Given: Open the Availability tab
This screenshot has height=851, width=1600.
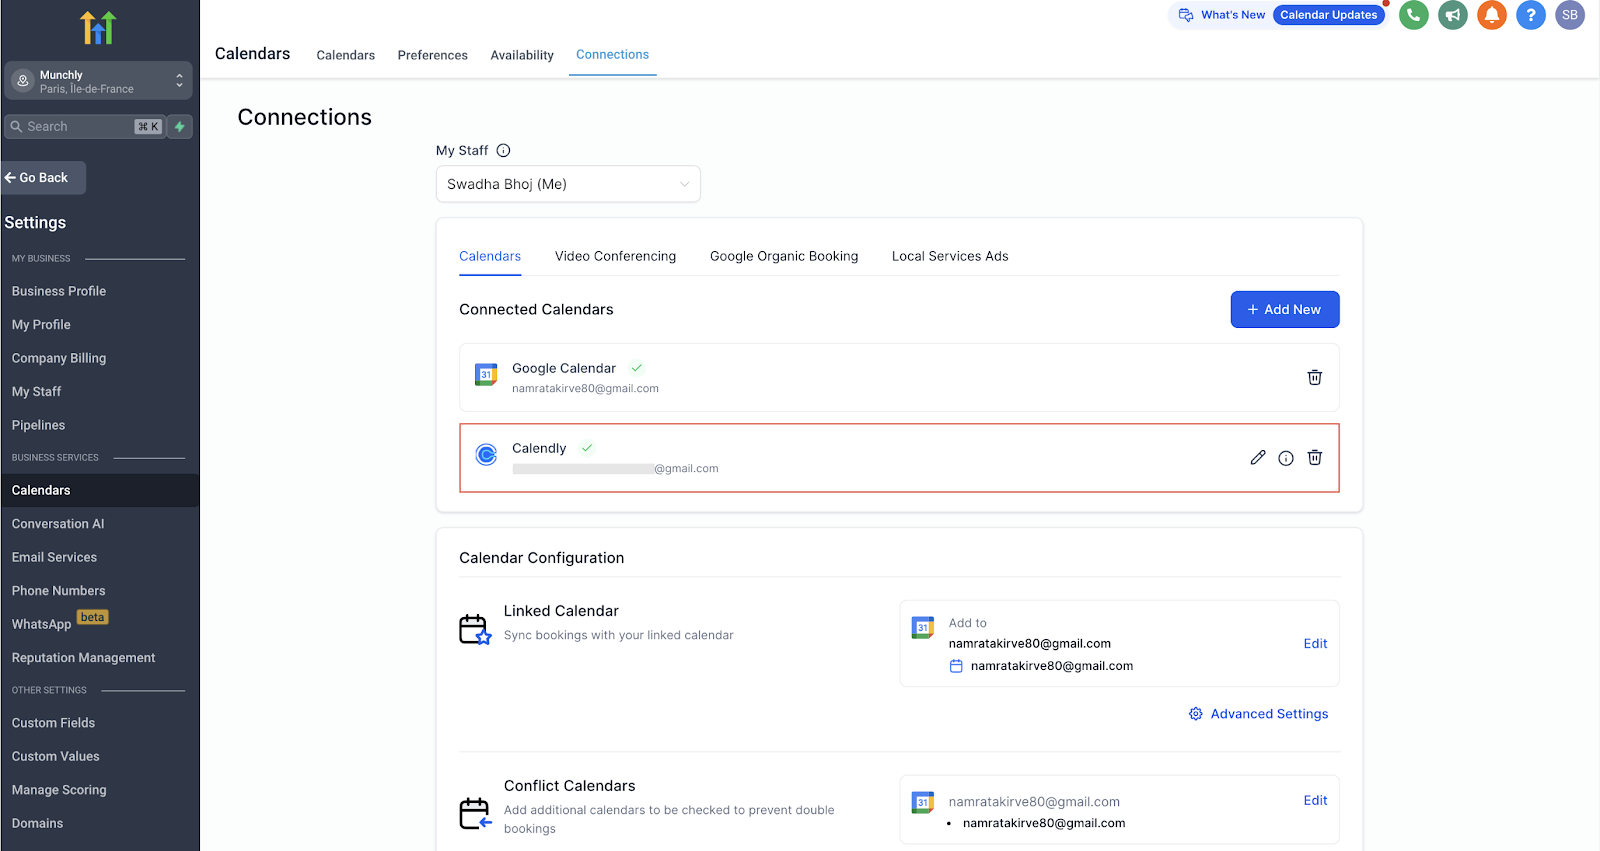Looking at the screenshot, I should tap(521, 55).
